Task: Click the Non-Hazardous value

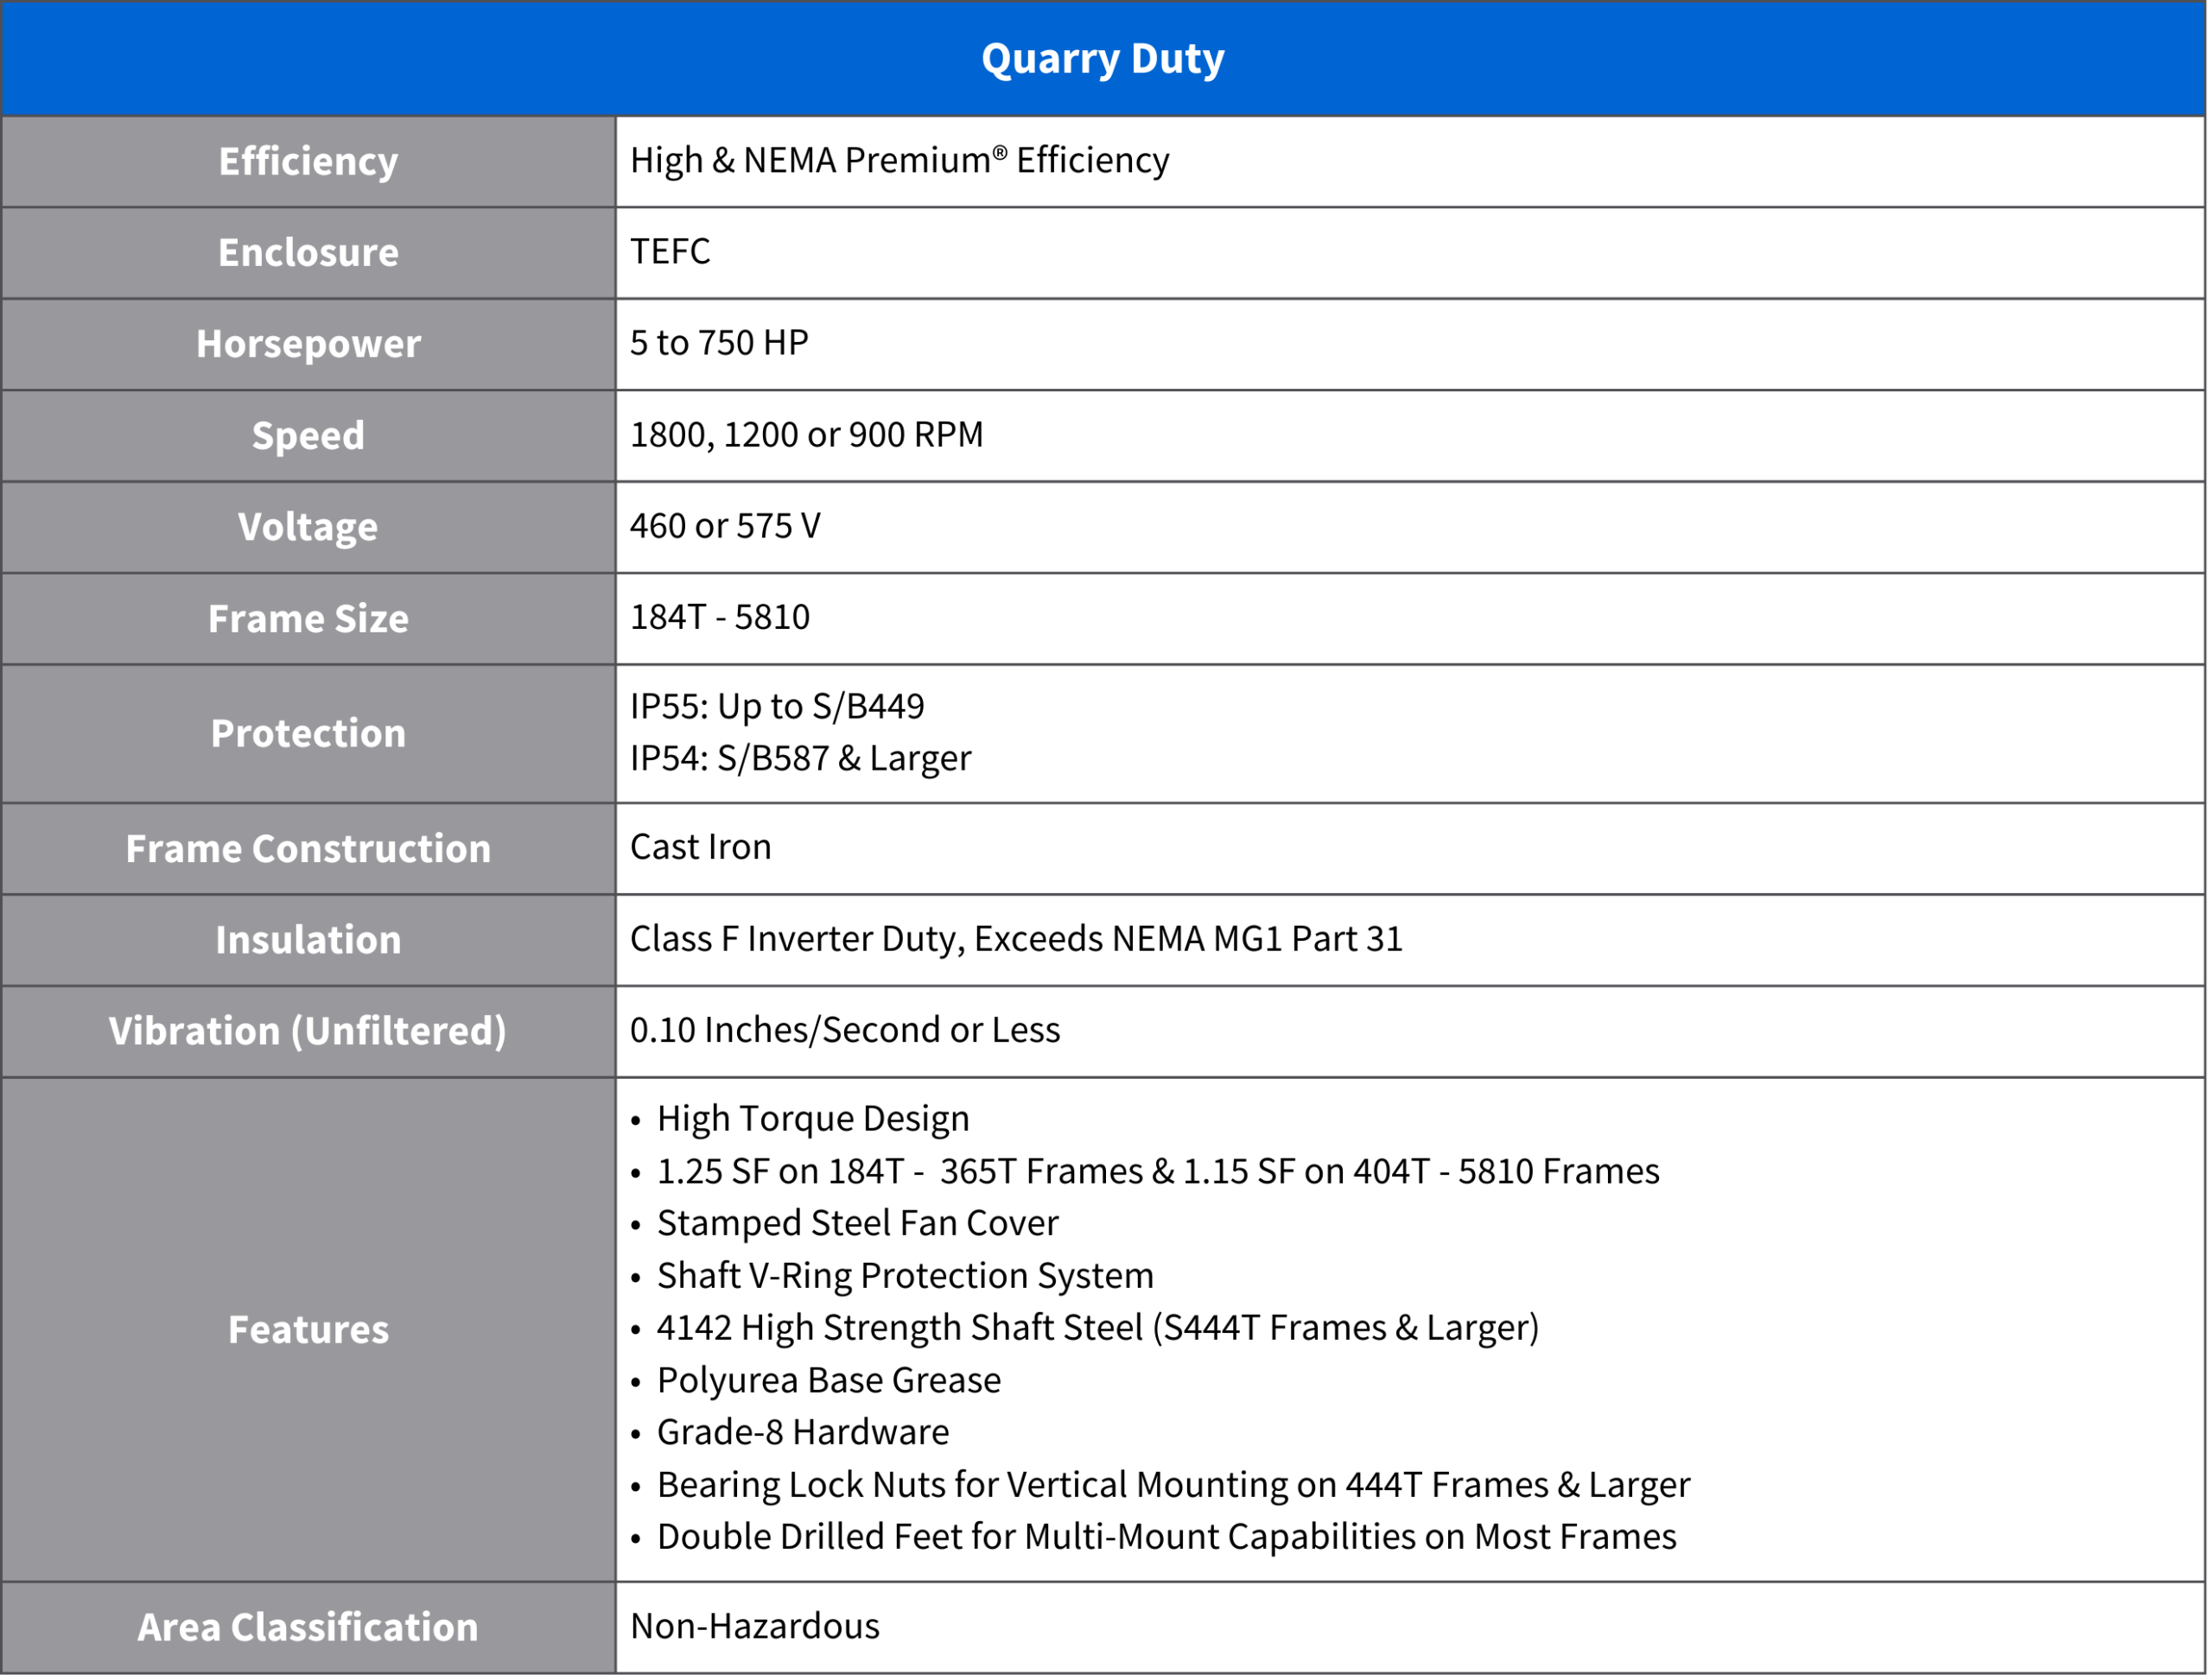Action: tap(754, 1627)
